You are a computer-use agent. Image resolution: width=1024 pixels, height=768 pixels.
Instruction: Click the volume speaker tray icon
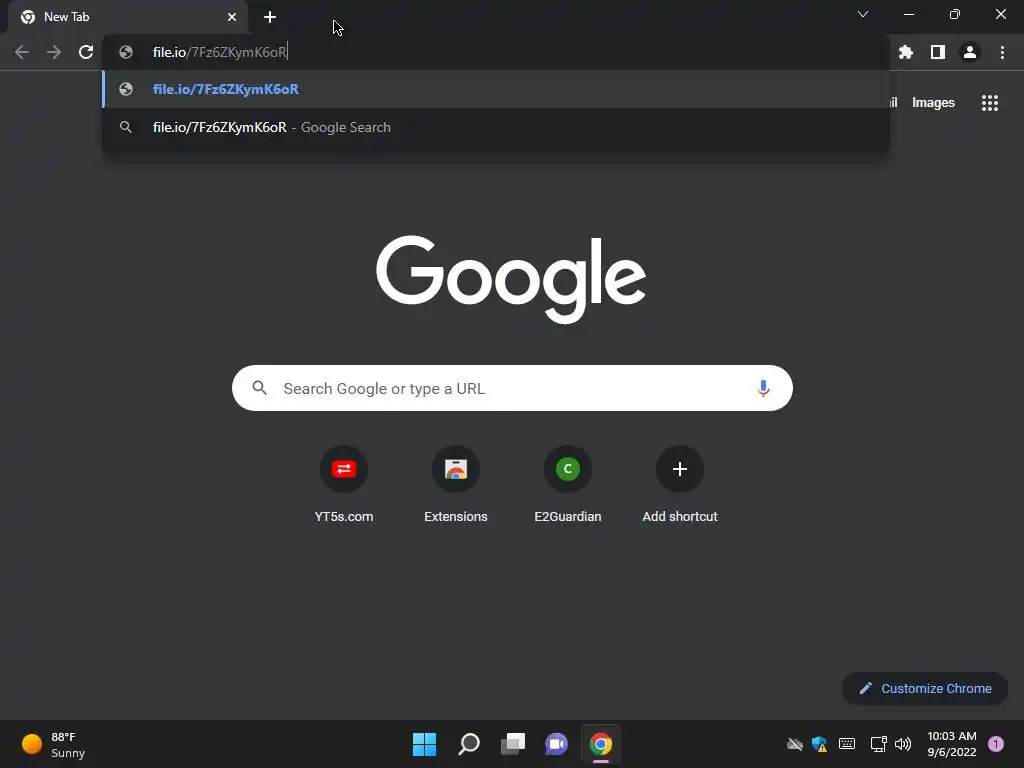(x=903, y=744)
